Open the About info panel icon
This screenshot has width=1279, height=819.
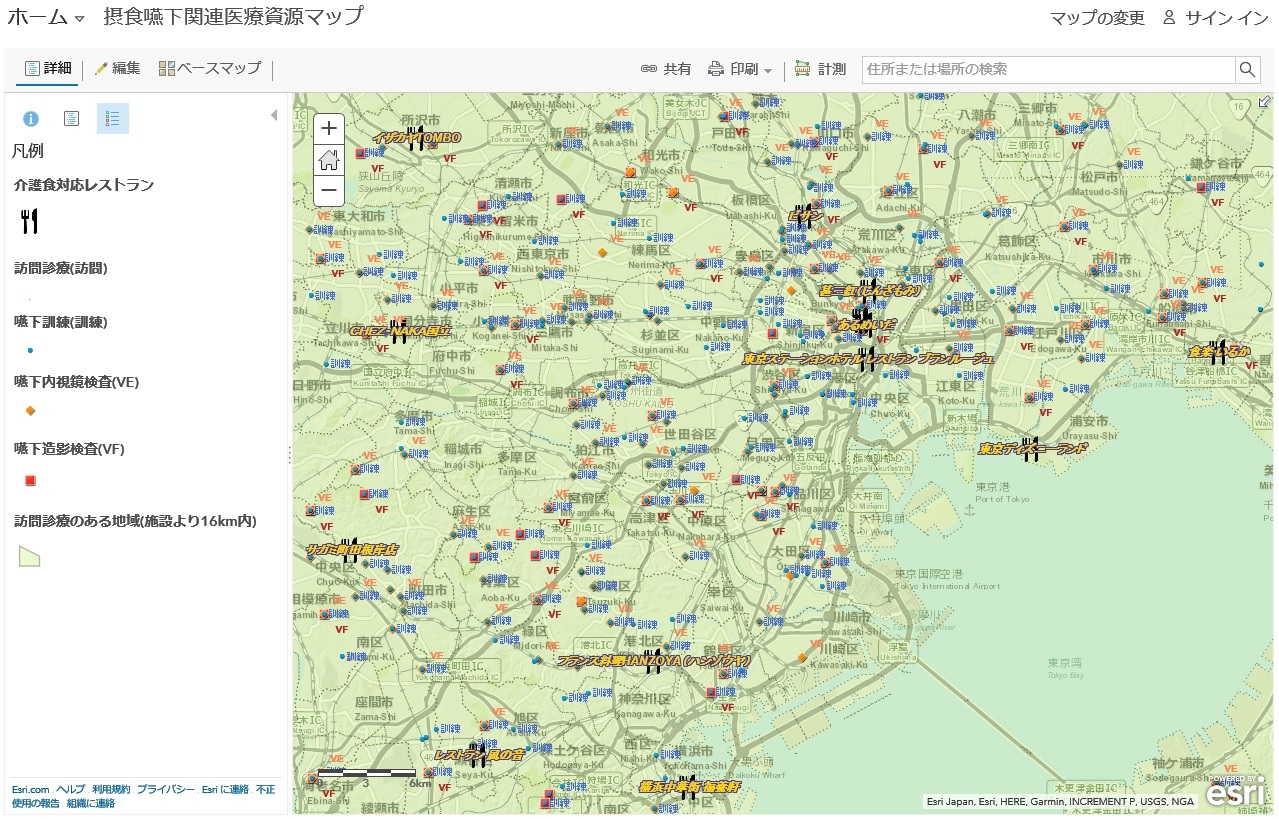pos(31,119)
